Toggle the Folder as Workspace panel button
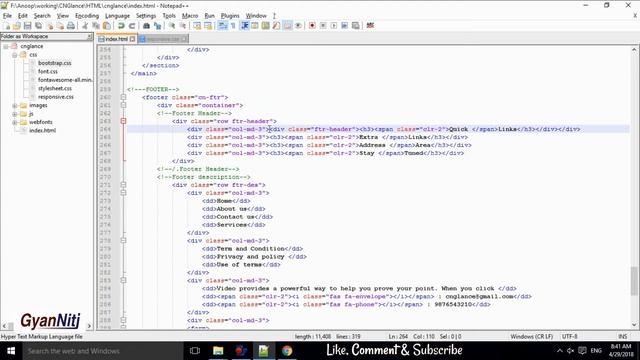Viewport: 640px width, 360px height. [x=288, y=26]
